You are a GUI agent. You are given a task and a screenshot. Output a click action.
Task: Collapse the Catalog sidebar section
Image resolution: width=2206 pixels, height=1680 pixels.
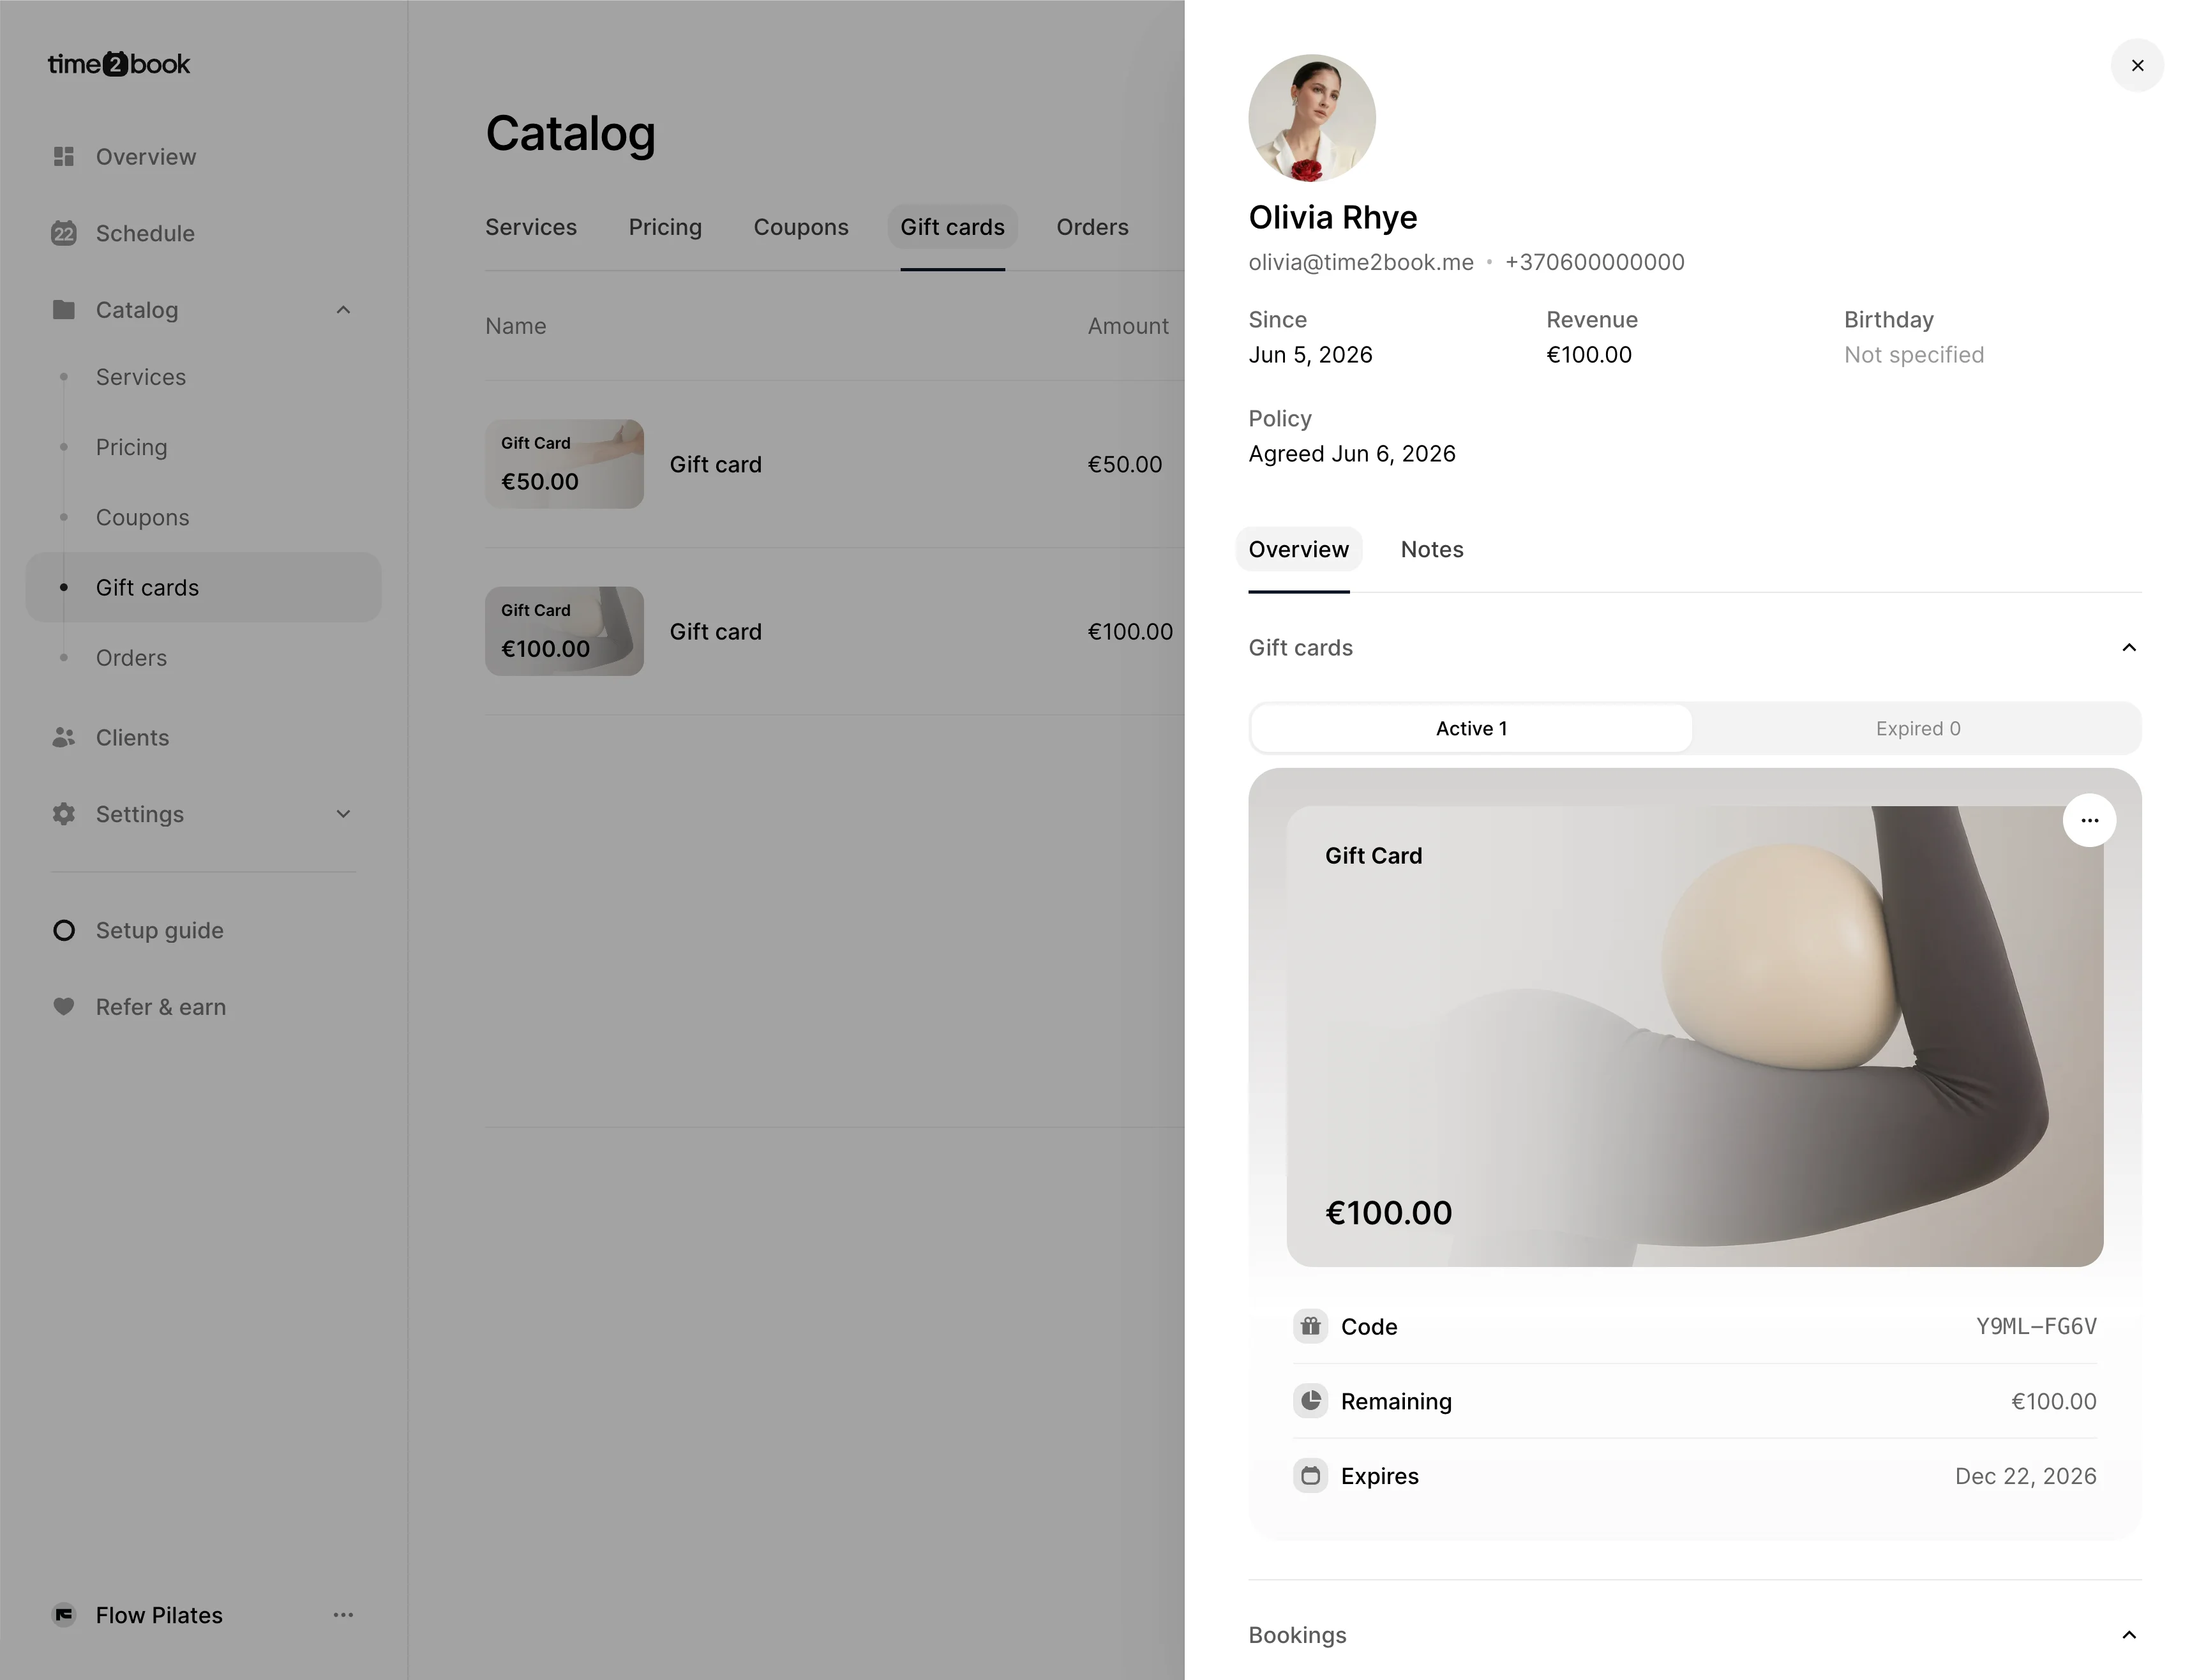[x=343, y=309]
